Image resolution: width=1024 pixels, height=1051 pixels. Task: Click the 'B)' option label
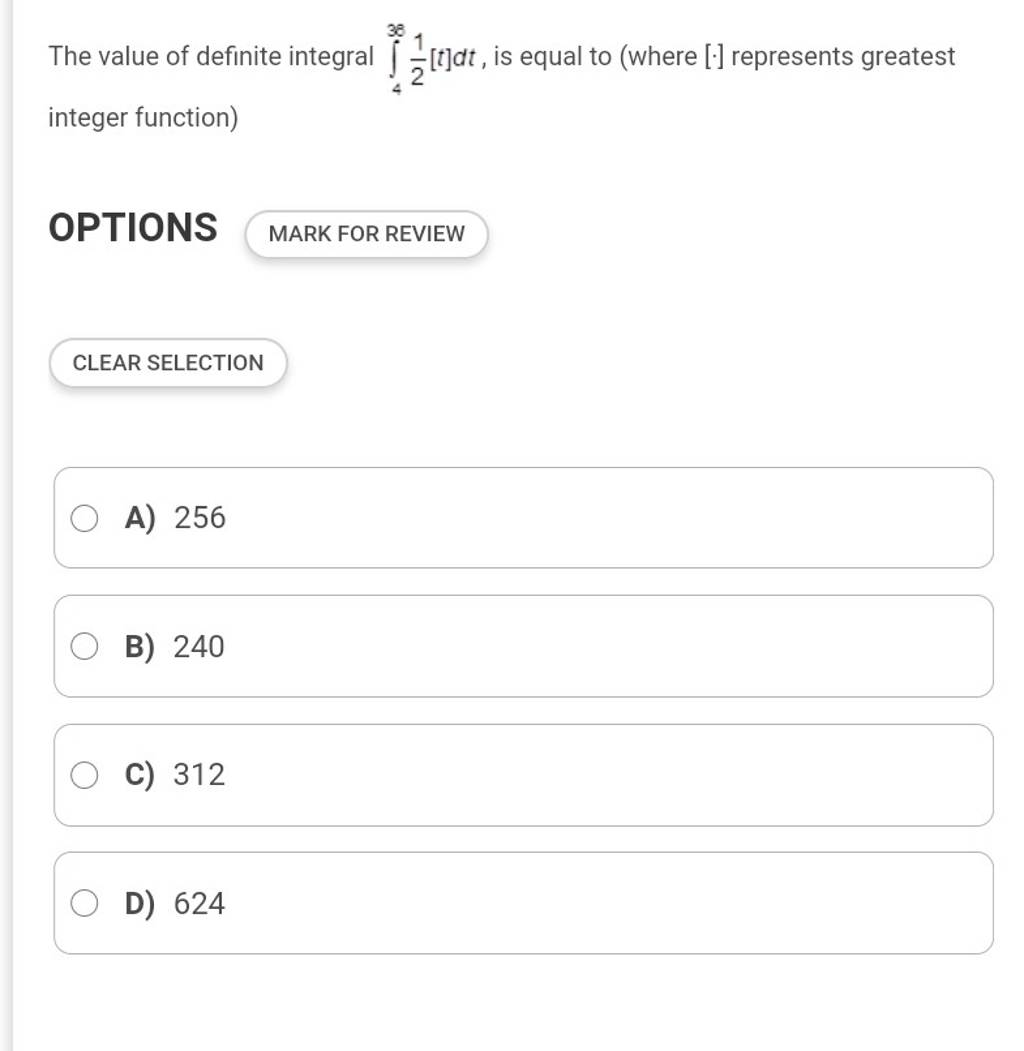pos(140,647)
